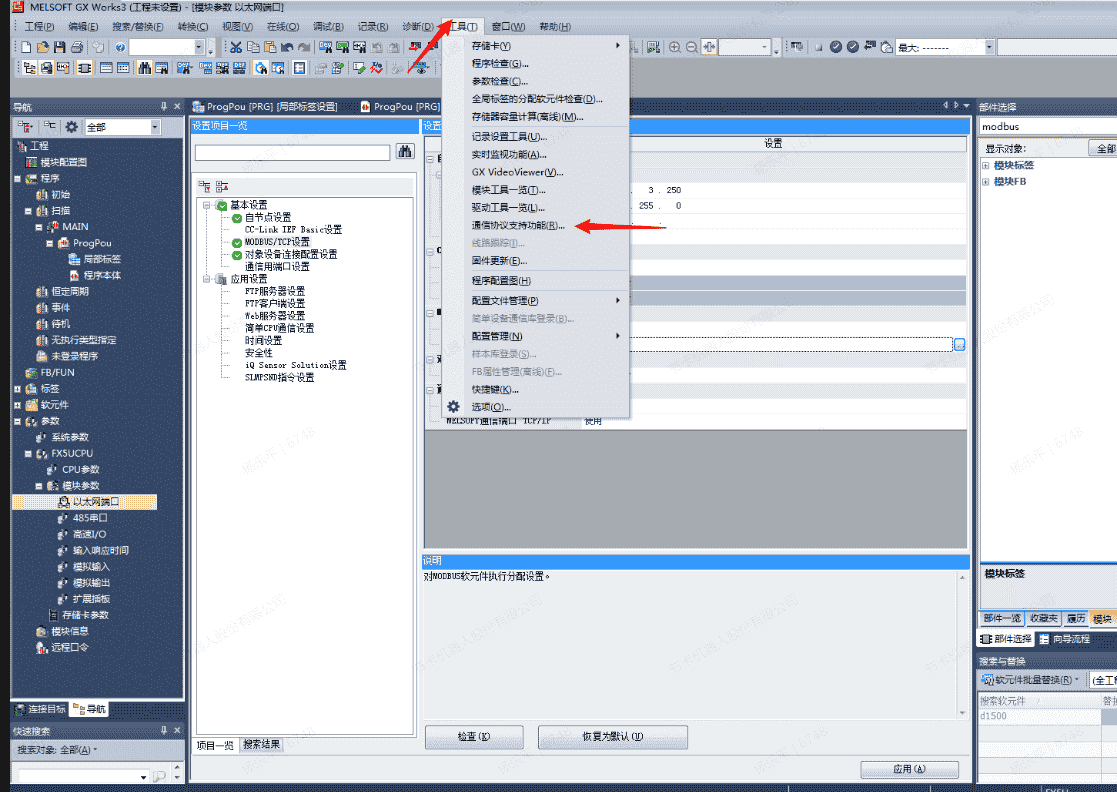Collapse the 程序 node in navigation tree
Viewport: 1117px width, 792px height.
point(17,178)
